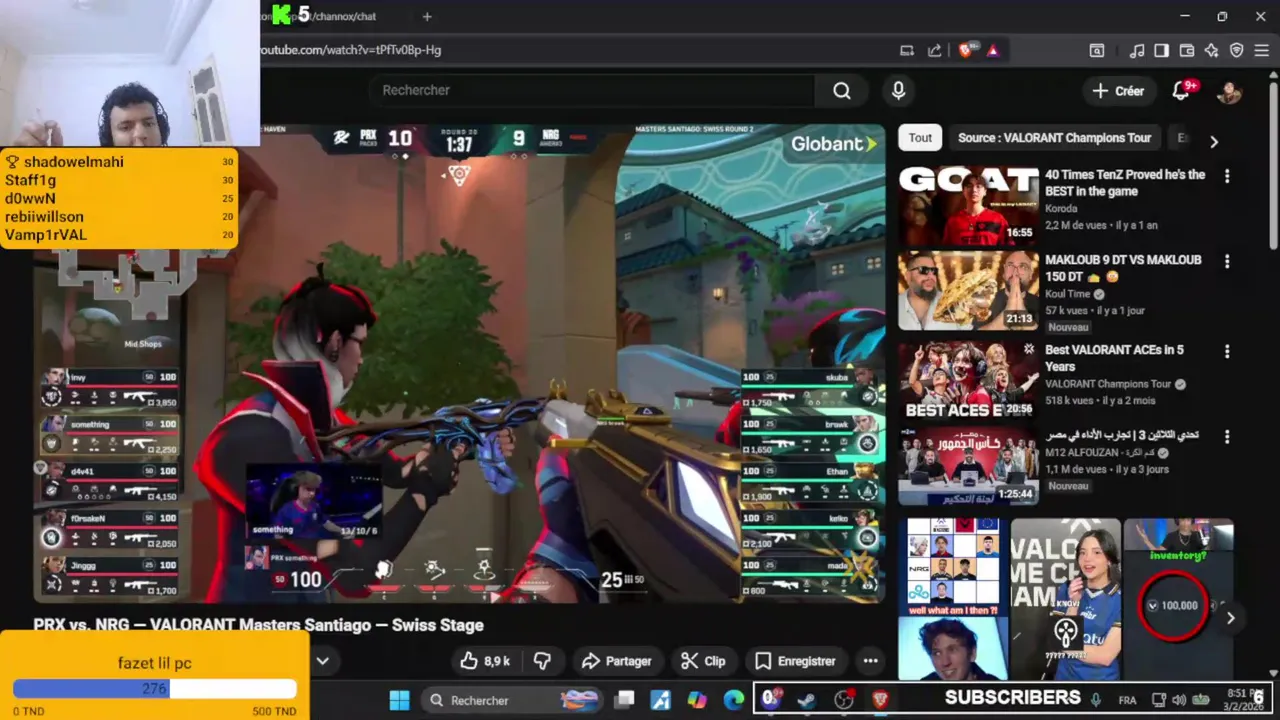Viewport: 1280px width, 720px height.
Task: Expand the video description chevron
Action: click(x=323, y=661)
